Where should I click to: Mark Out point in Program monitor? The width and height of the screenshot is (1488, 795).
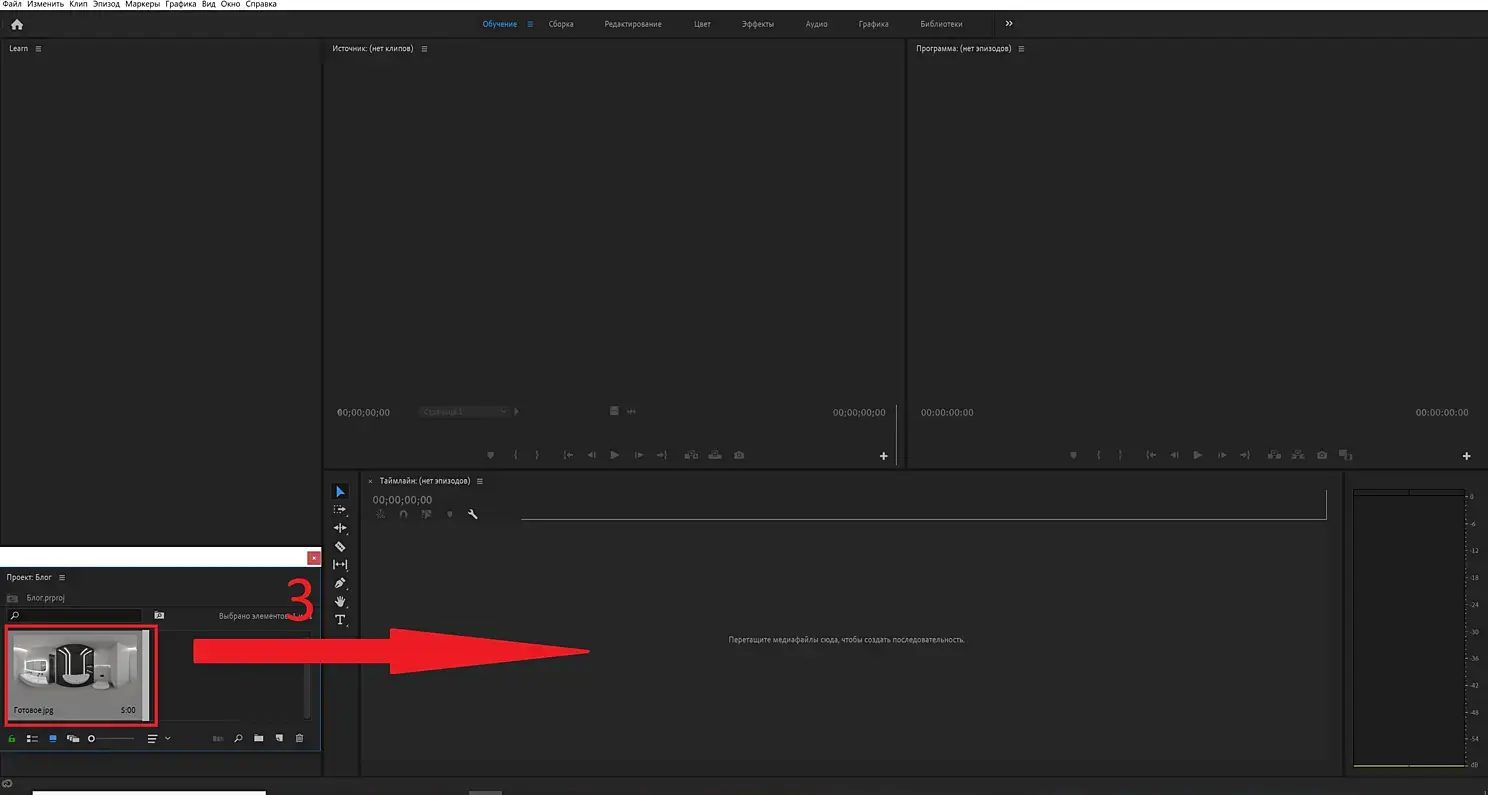coord(1121,455)
